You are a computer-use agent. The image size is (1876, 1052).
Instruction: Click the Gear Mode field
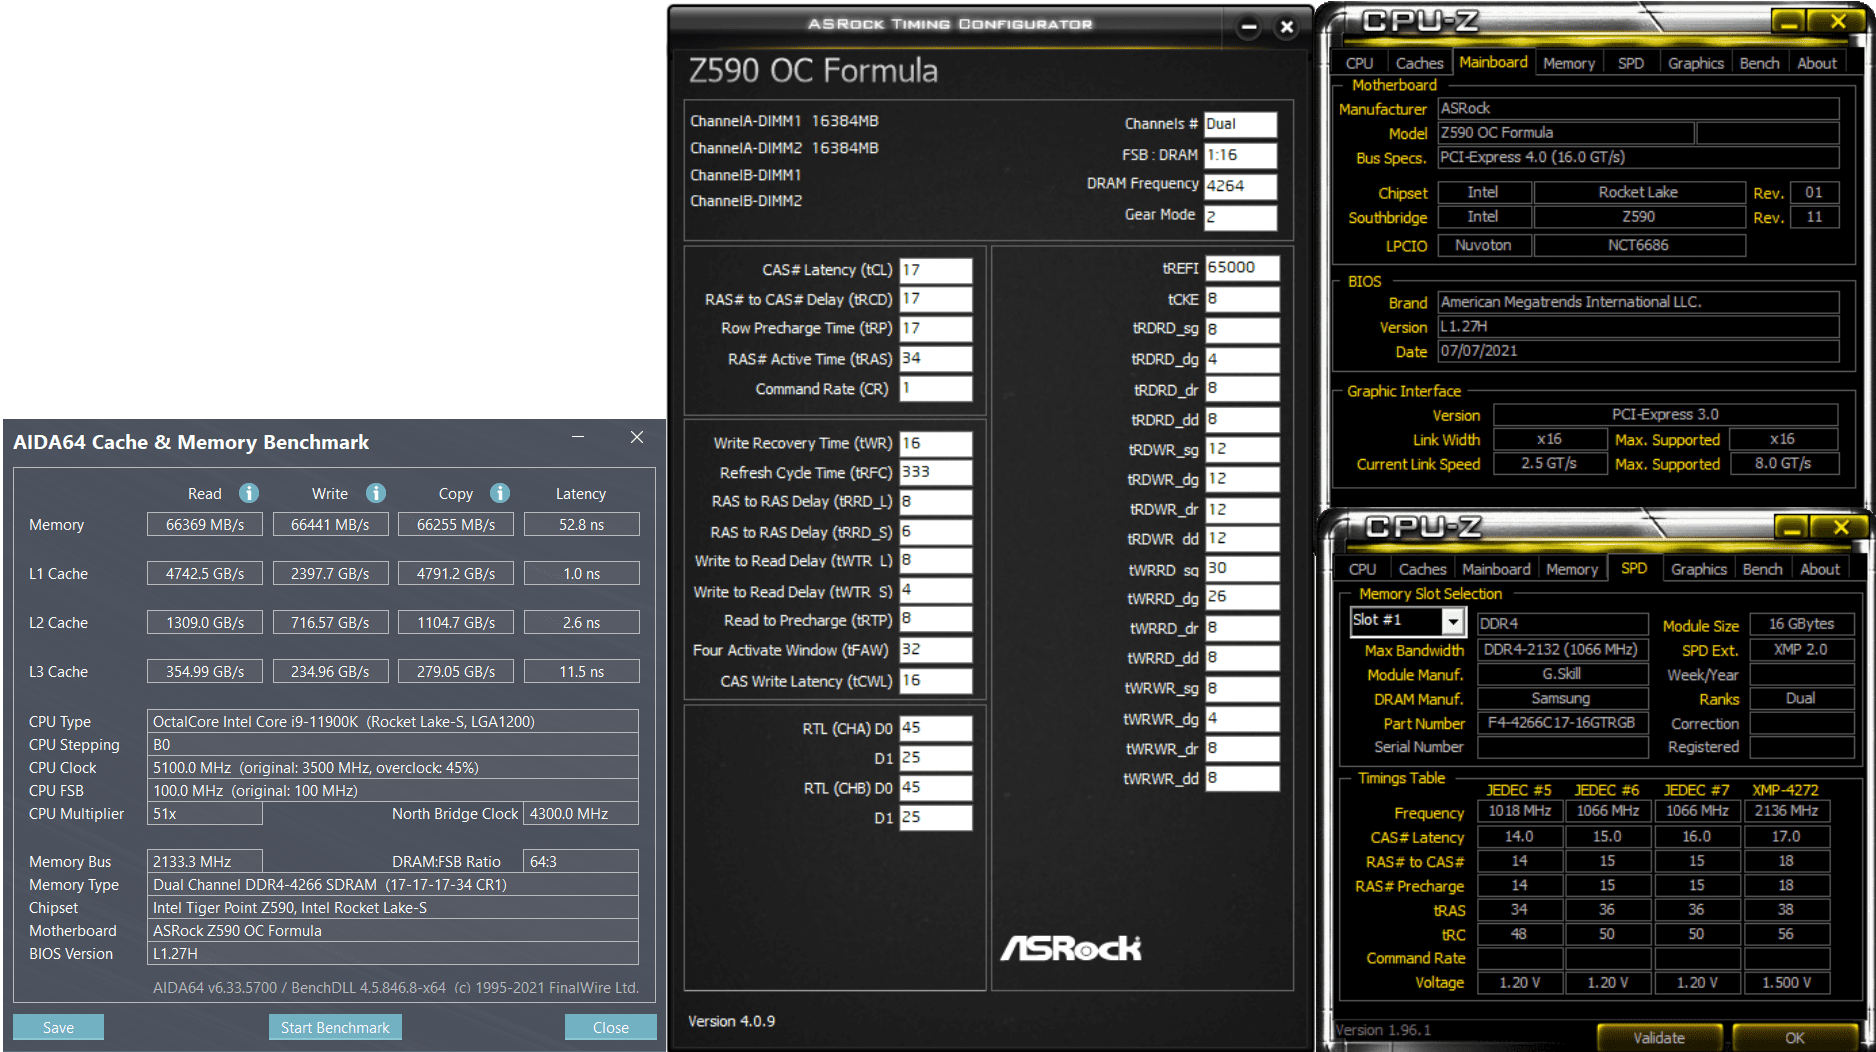(1240, 217)
